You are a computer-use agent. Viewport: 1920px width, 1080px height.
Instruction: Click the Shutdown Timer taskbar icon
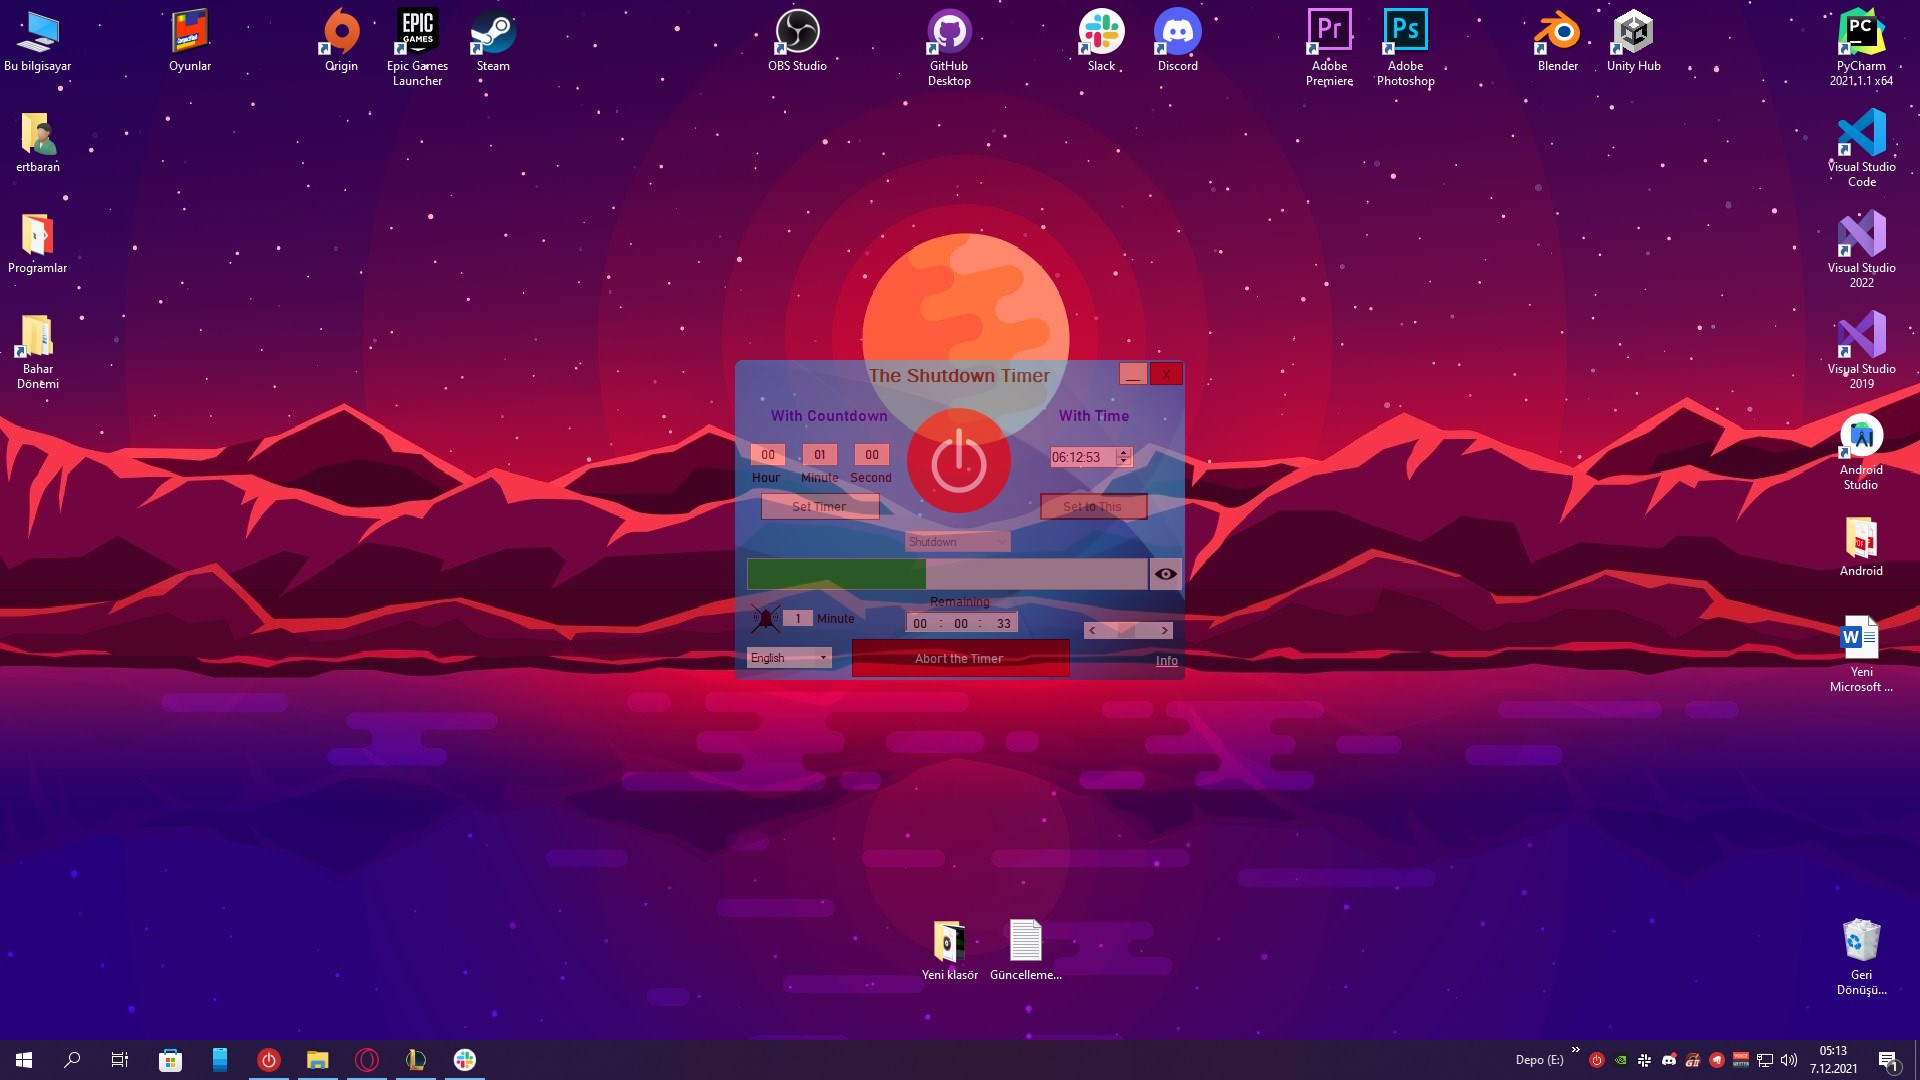point(268,1060)
